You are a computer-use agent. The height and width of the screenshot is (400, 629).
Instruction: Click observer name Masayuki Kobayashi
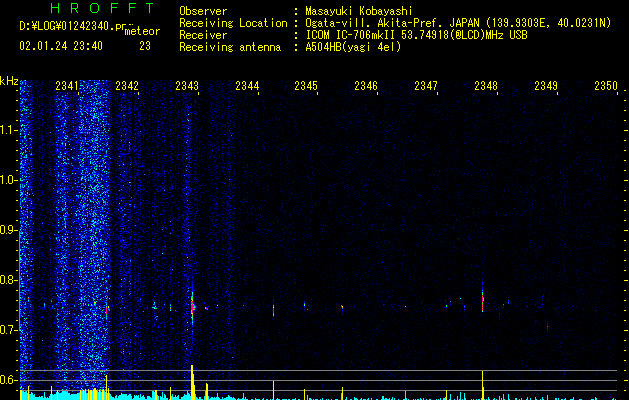pos(359,11)
